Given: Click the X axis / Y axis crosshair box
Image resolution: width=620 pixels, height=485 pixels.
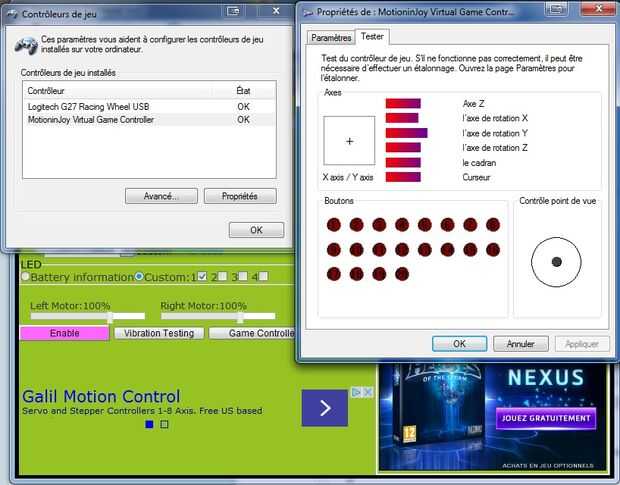Looking at the screenshot, I should pyautogui.click(x=349, y=140).
